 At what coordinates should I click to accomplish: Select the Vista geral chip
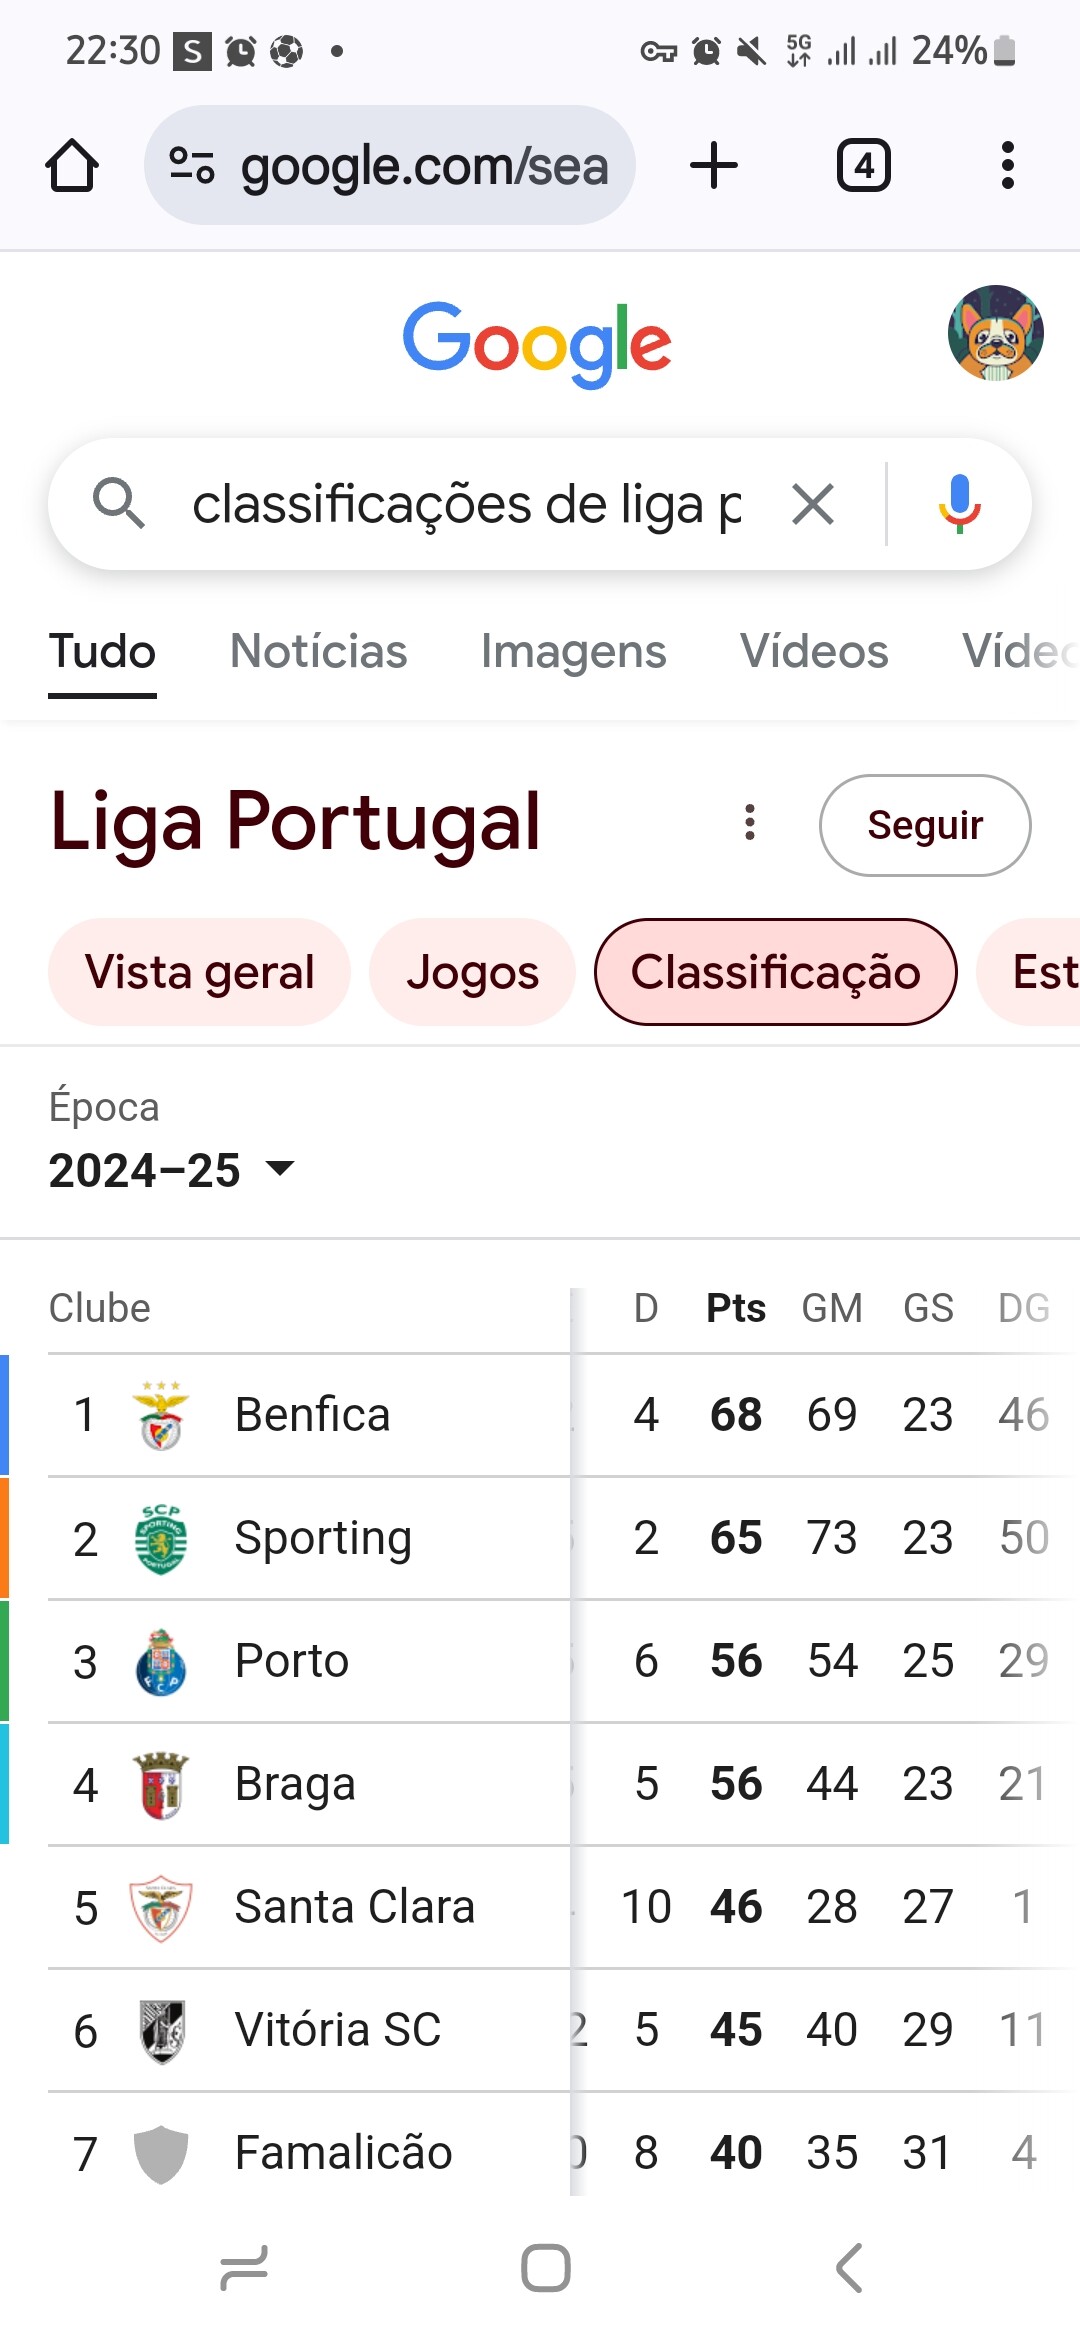point(199,972)
